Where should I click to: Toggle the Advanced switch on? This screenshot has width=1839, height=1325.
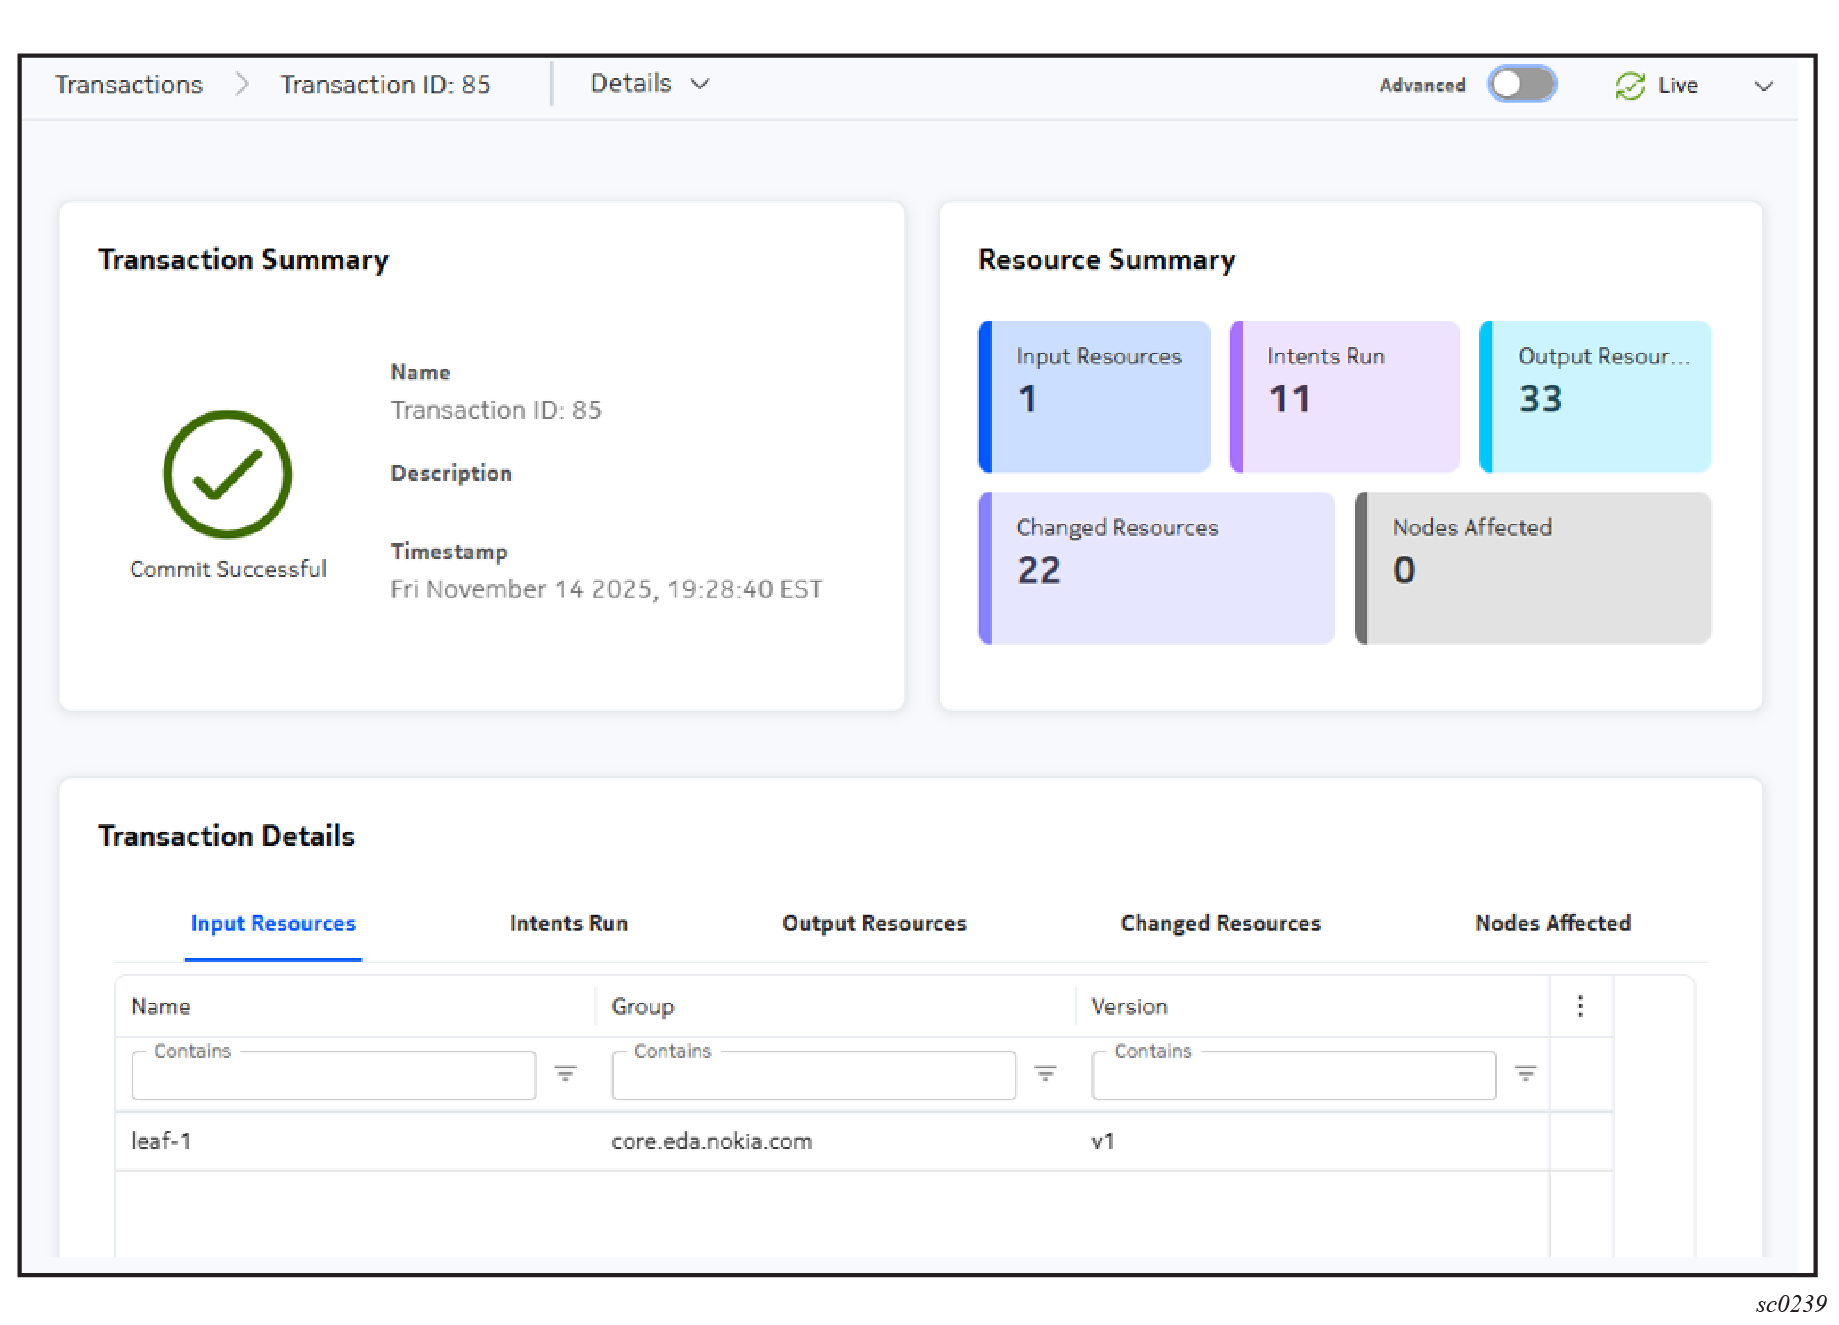(1521, 85)
